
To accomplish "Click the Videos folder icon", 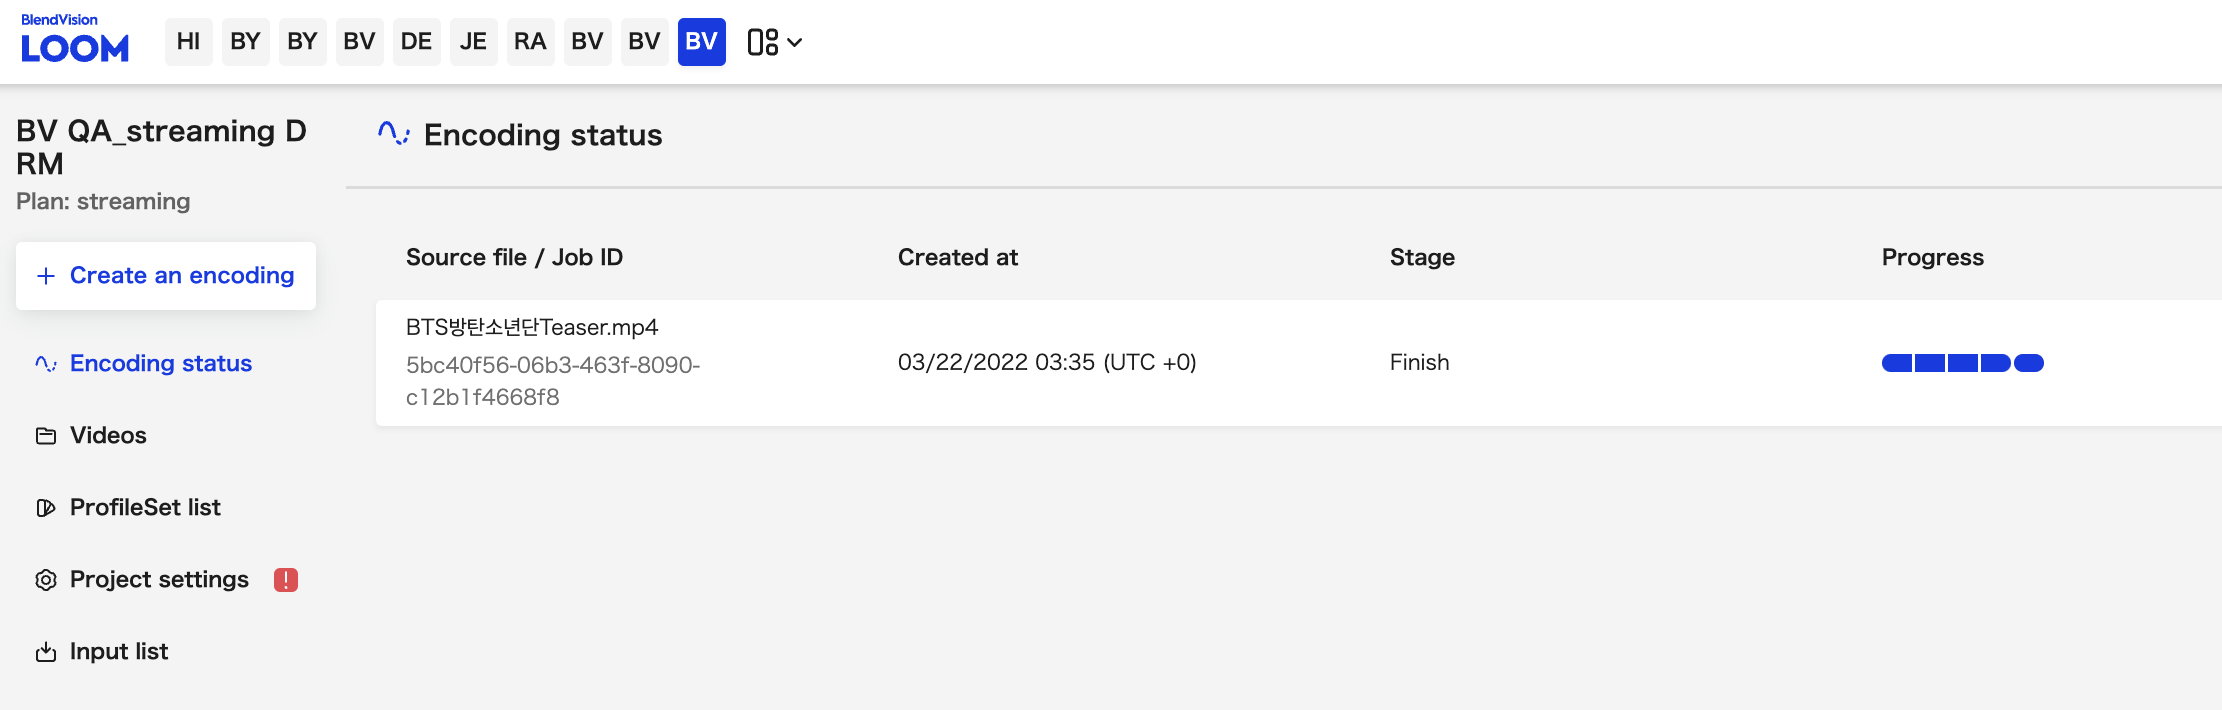I will click(x=46, y=436).
